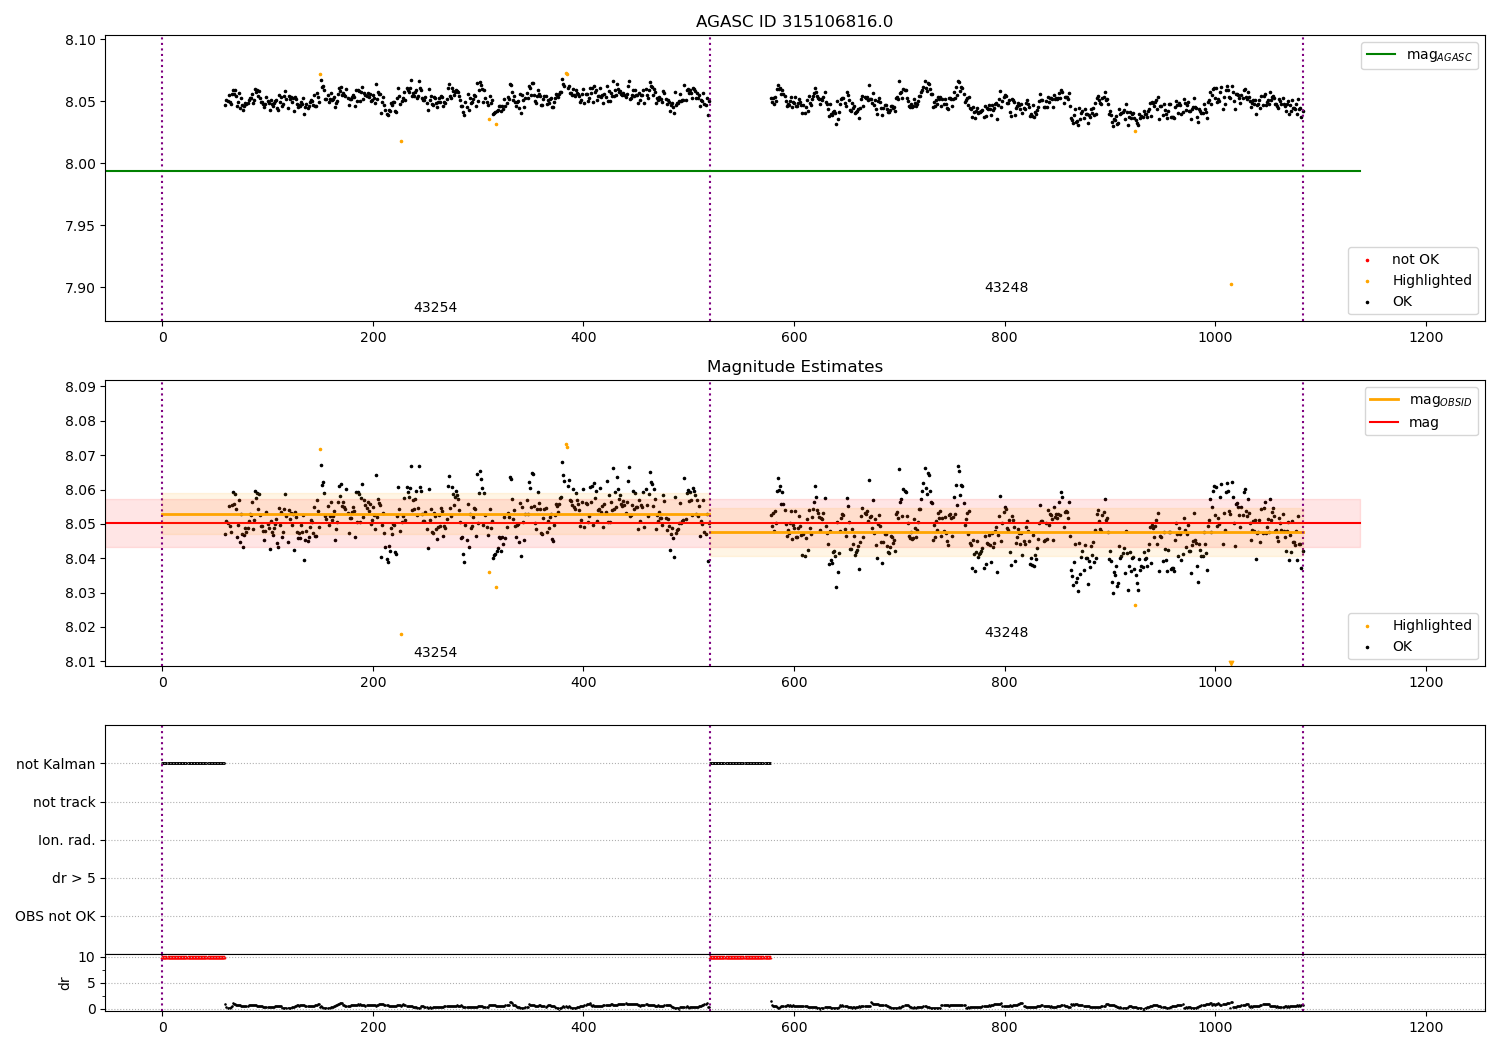Image resolution: width=1500 pixels, height=1050 pixels.
Task: Click the mag AGASC legend entry
Action: tap(1420, 55)
